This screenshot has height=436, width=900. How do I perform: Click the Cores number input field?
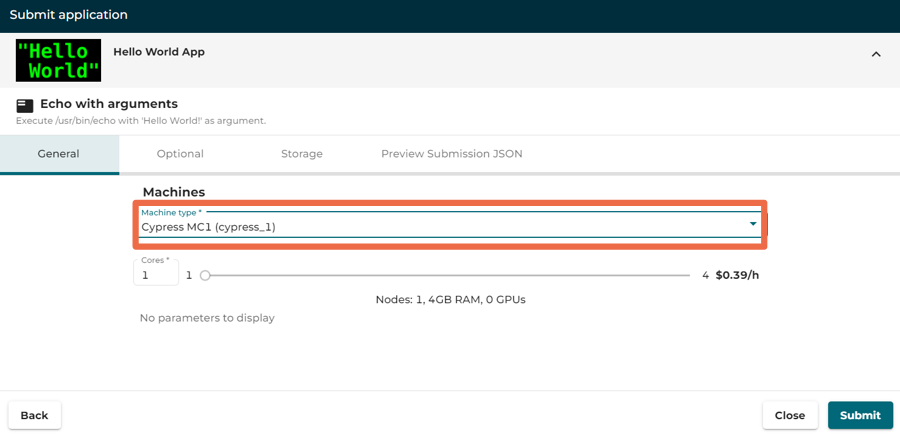156,272
